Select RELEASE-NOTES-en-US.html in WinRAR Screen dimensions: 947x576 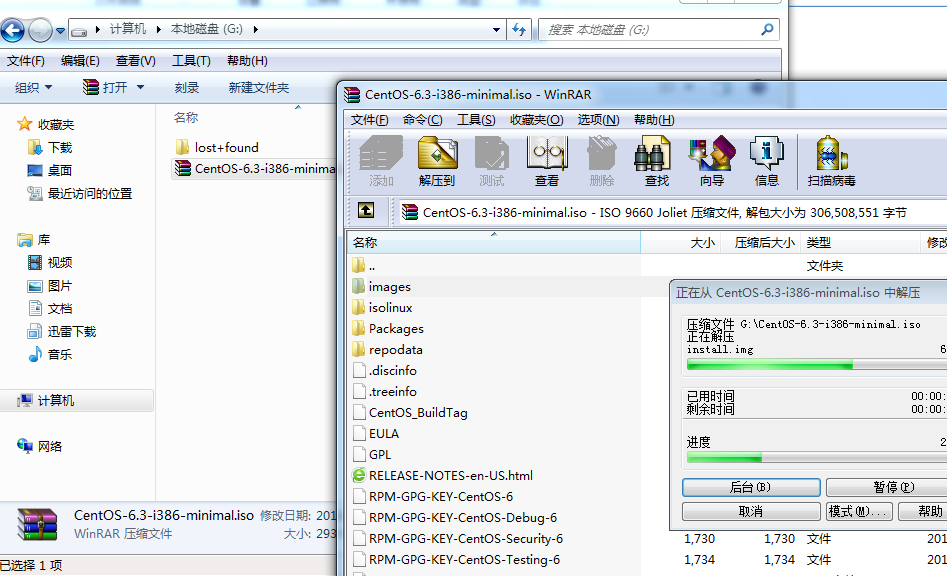click(x=443, y=476)
